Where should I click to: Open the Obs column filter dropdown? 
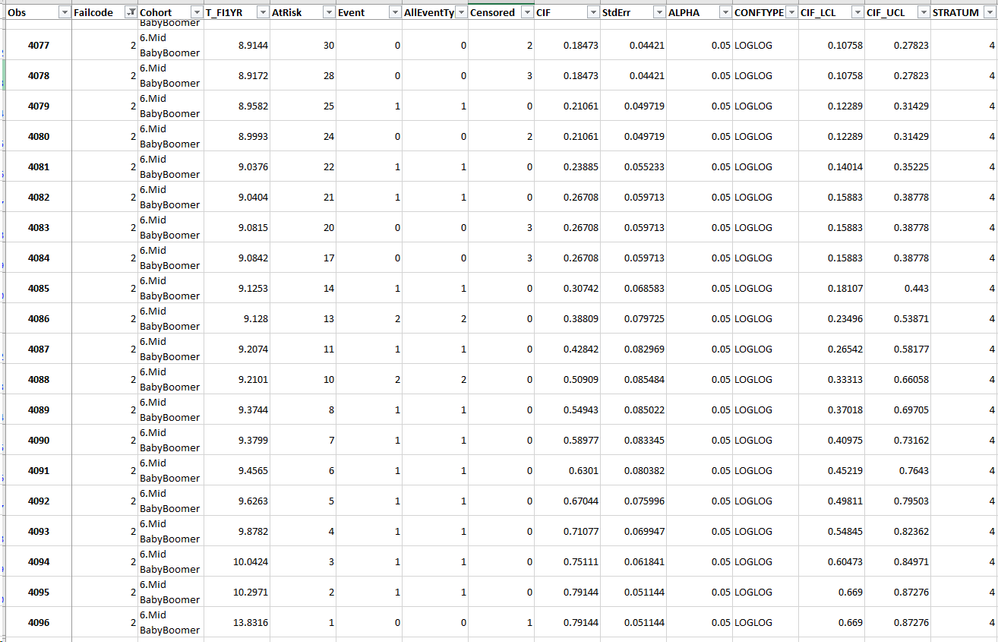pyautogui.click(x=64, y=12)
